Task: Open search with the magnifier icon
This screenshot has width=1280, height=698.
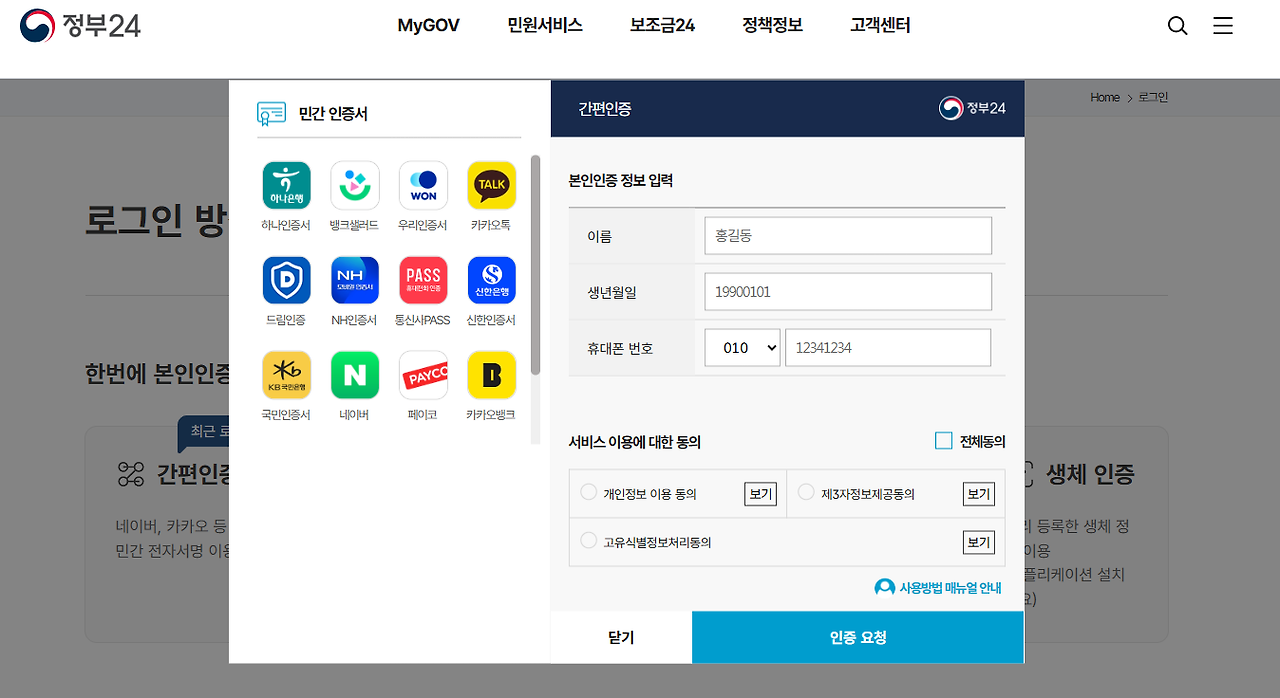Action: [1178, 26]
